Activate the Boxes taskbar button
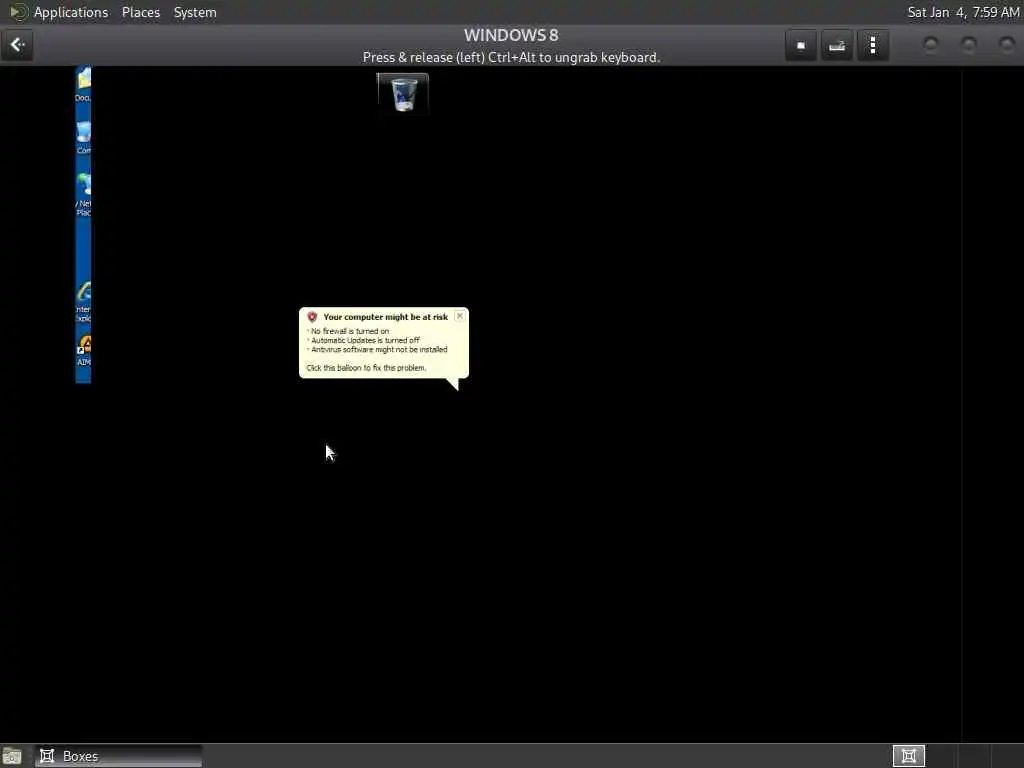Screen dimensions: 1024x768 119,756
